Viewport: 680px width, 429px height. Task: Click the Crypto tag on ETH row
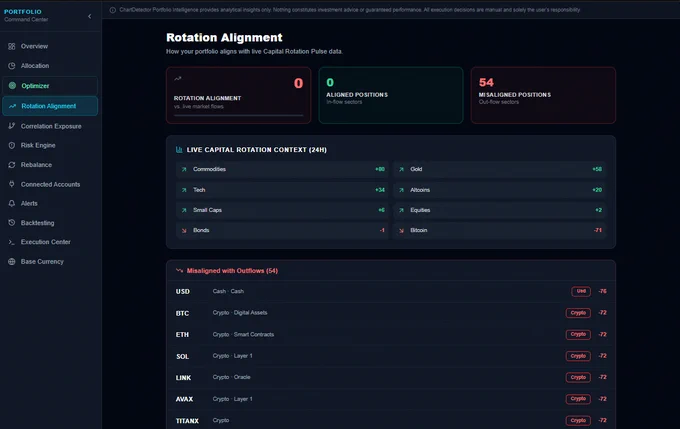click(x=578, y=334)
